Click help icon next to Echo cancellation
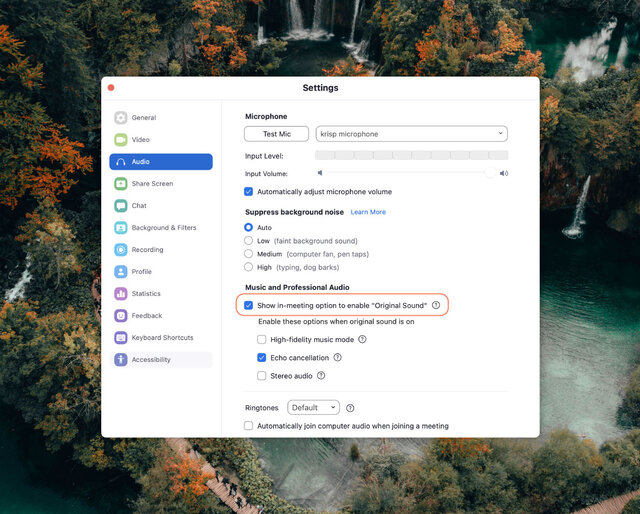Viewport: 640px width, 514px height. [x=337, y=357]
